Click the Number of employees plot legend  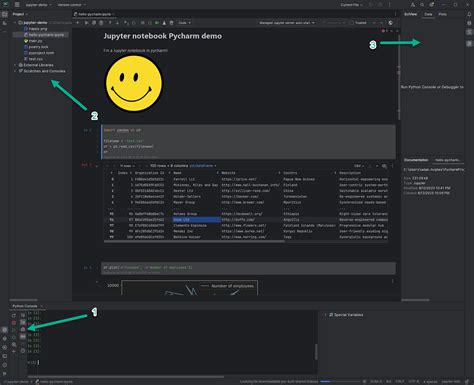228,286
